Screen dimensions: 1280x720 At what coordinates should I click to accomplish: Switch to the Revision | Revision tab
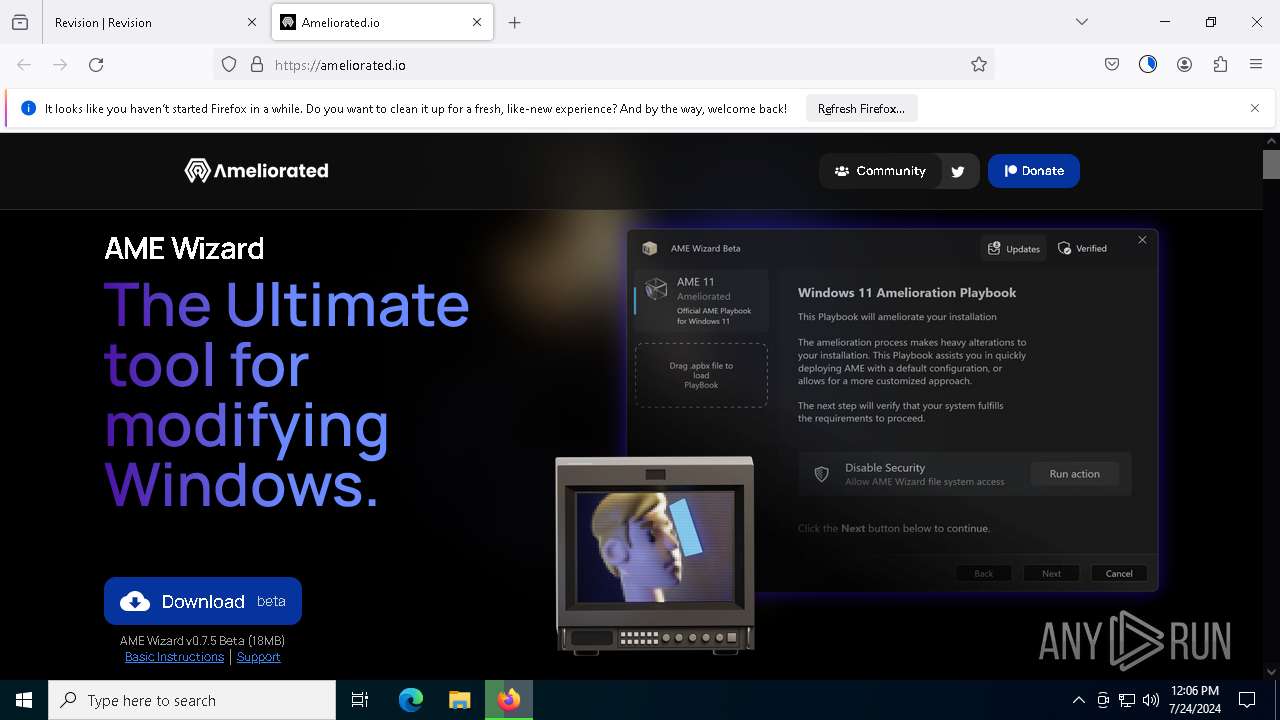pos(155,22)
